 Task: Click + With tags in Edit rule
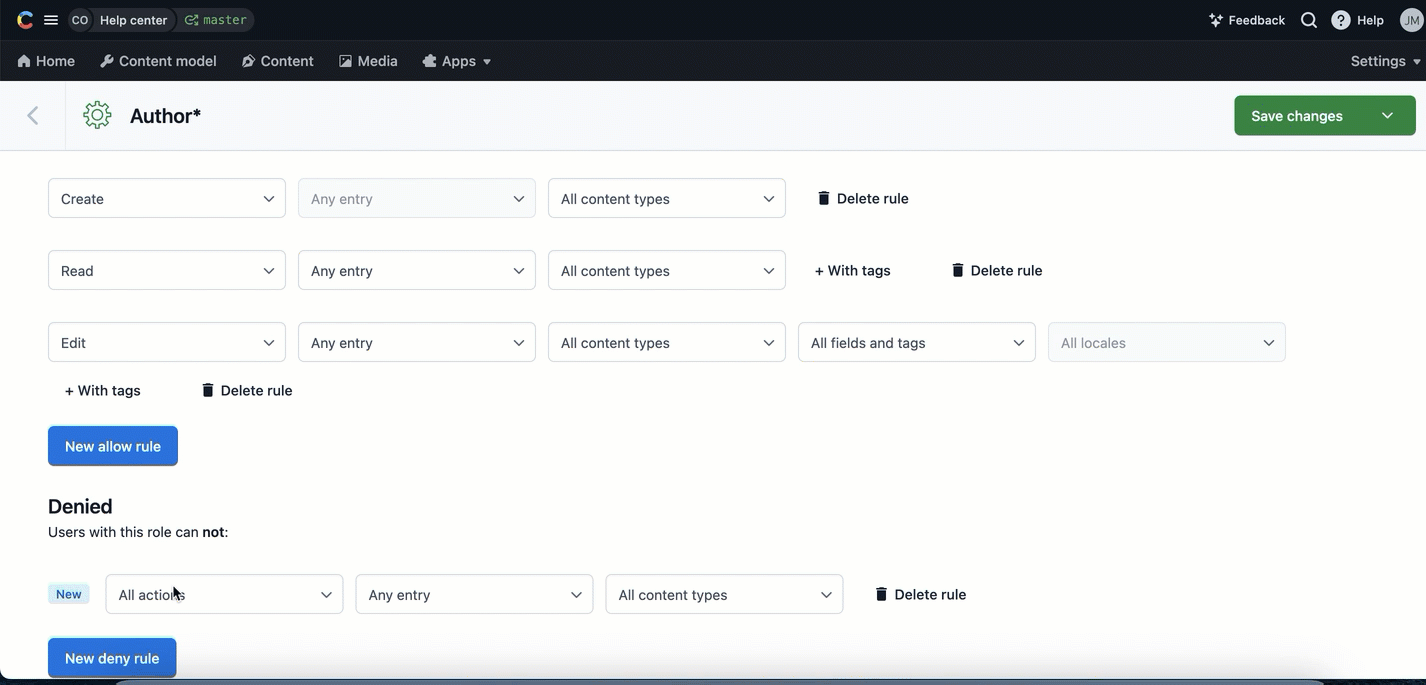102,391
